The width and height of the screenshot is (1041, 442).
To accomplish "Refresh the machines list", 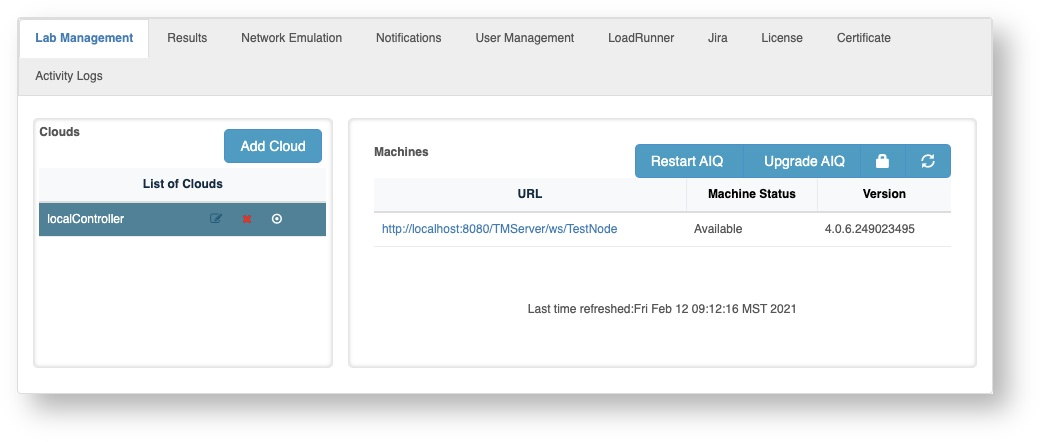I will [928, 161].
